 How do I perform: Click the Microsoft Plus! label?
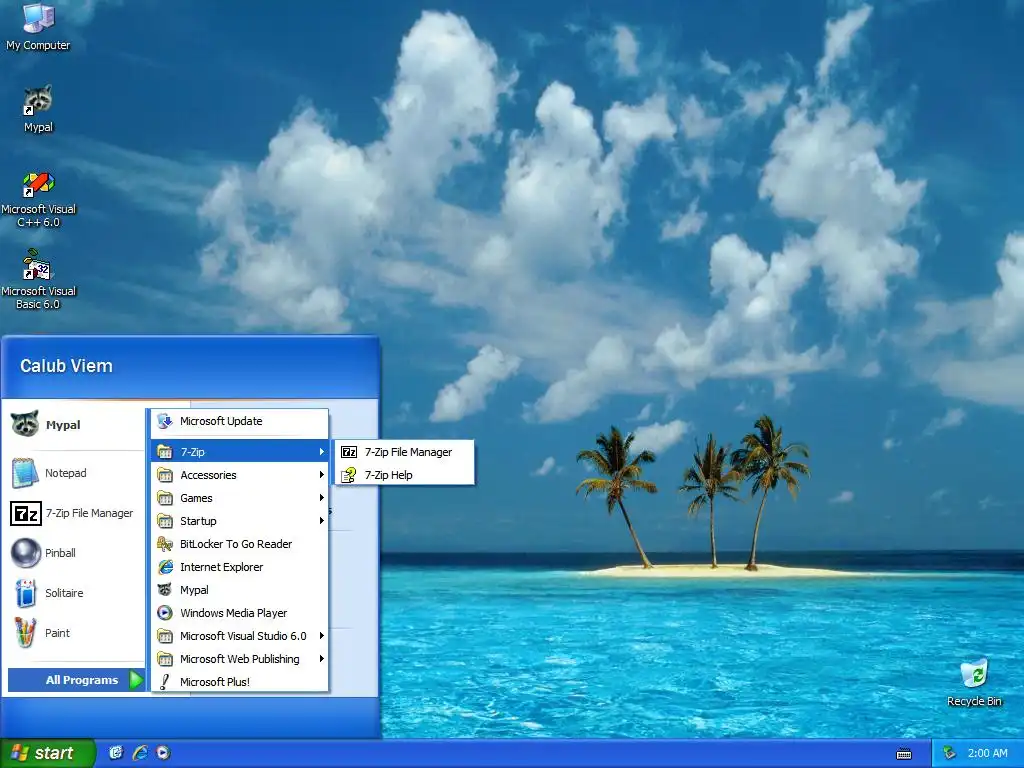pos(215,682)
